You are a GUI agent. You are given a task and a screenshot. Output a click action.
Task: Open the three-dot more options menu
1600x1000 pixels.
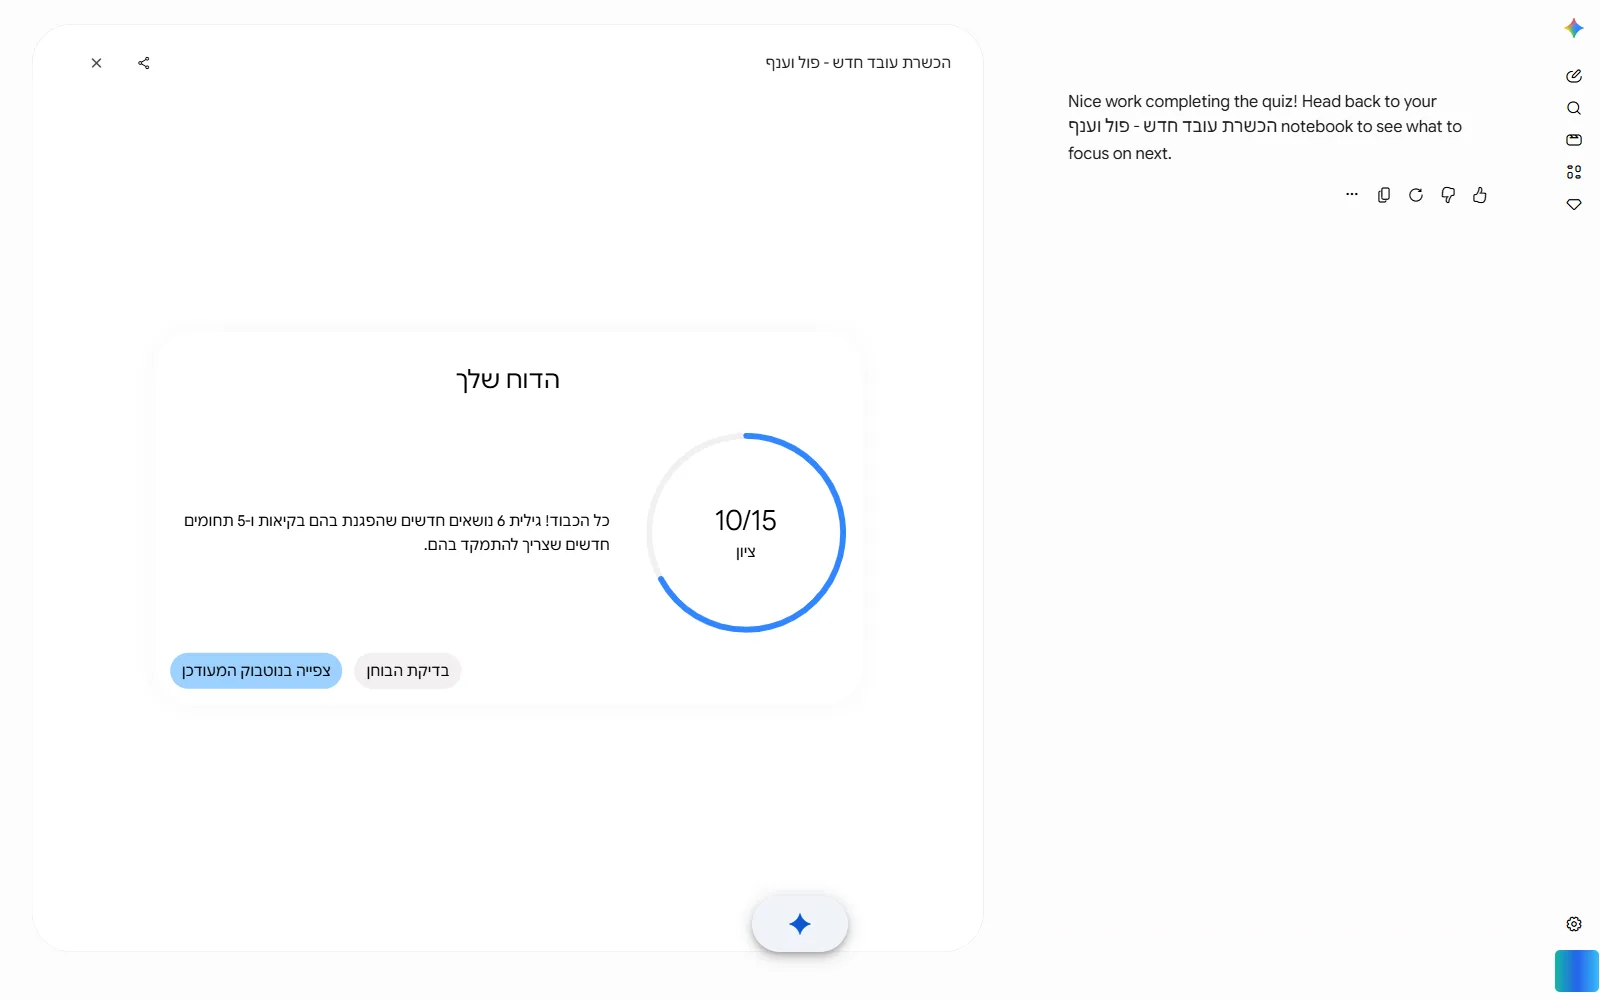pyautogui.click(x=1352, y=195)
